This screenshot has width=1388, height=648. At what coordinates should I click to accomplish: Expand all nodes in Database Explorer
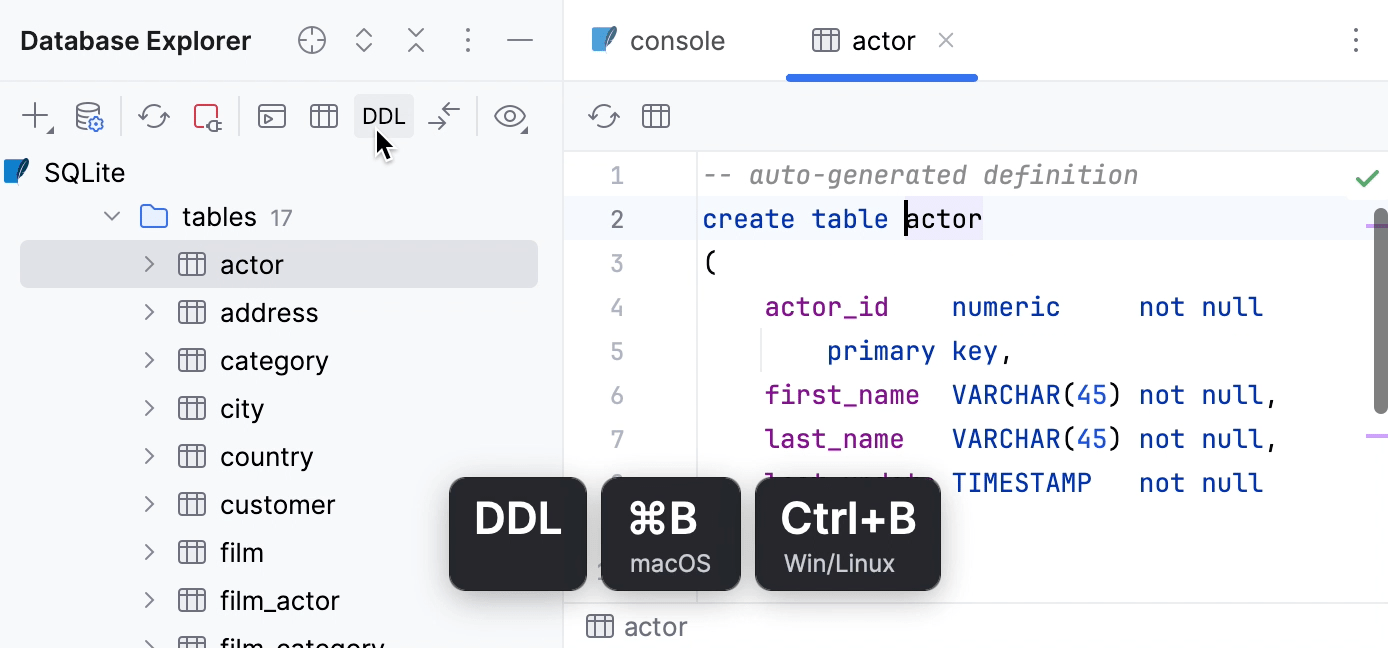coord(363,40)
